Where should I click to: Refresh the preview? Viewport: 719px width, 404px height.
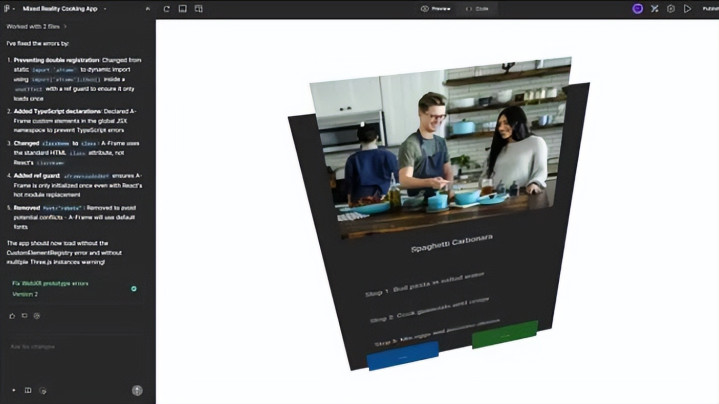166,9
